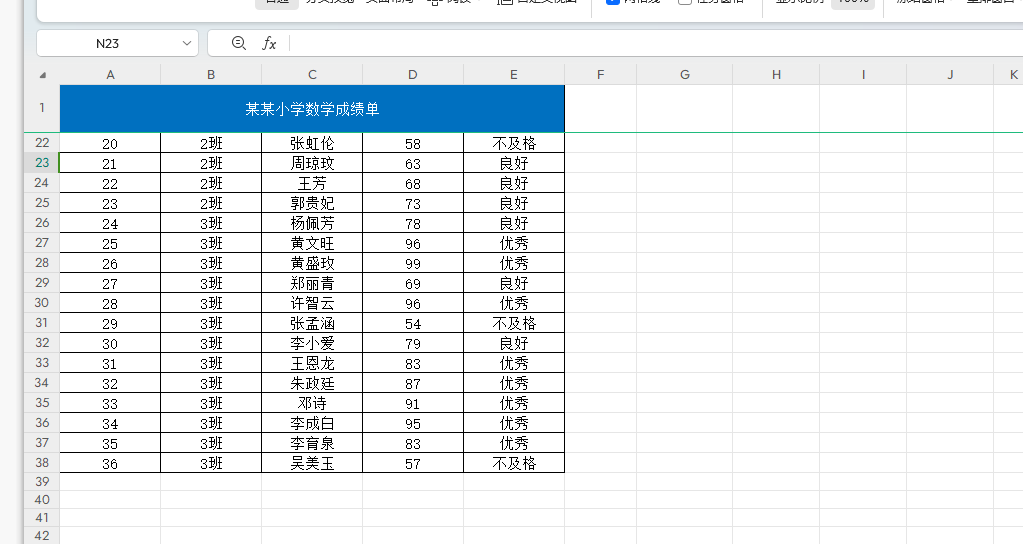
Task: Select column I header
Action: [x=863, y=75]
